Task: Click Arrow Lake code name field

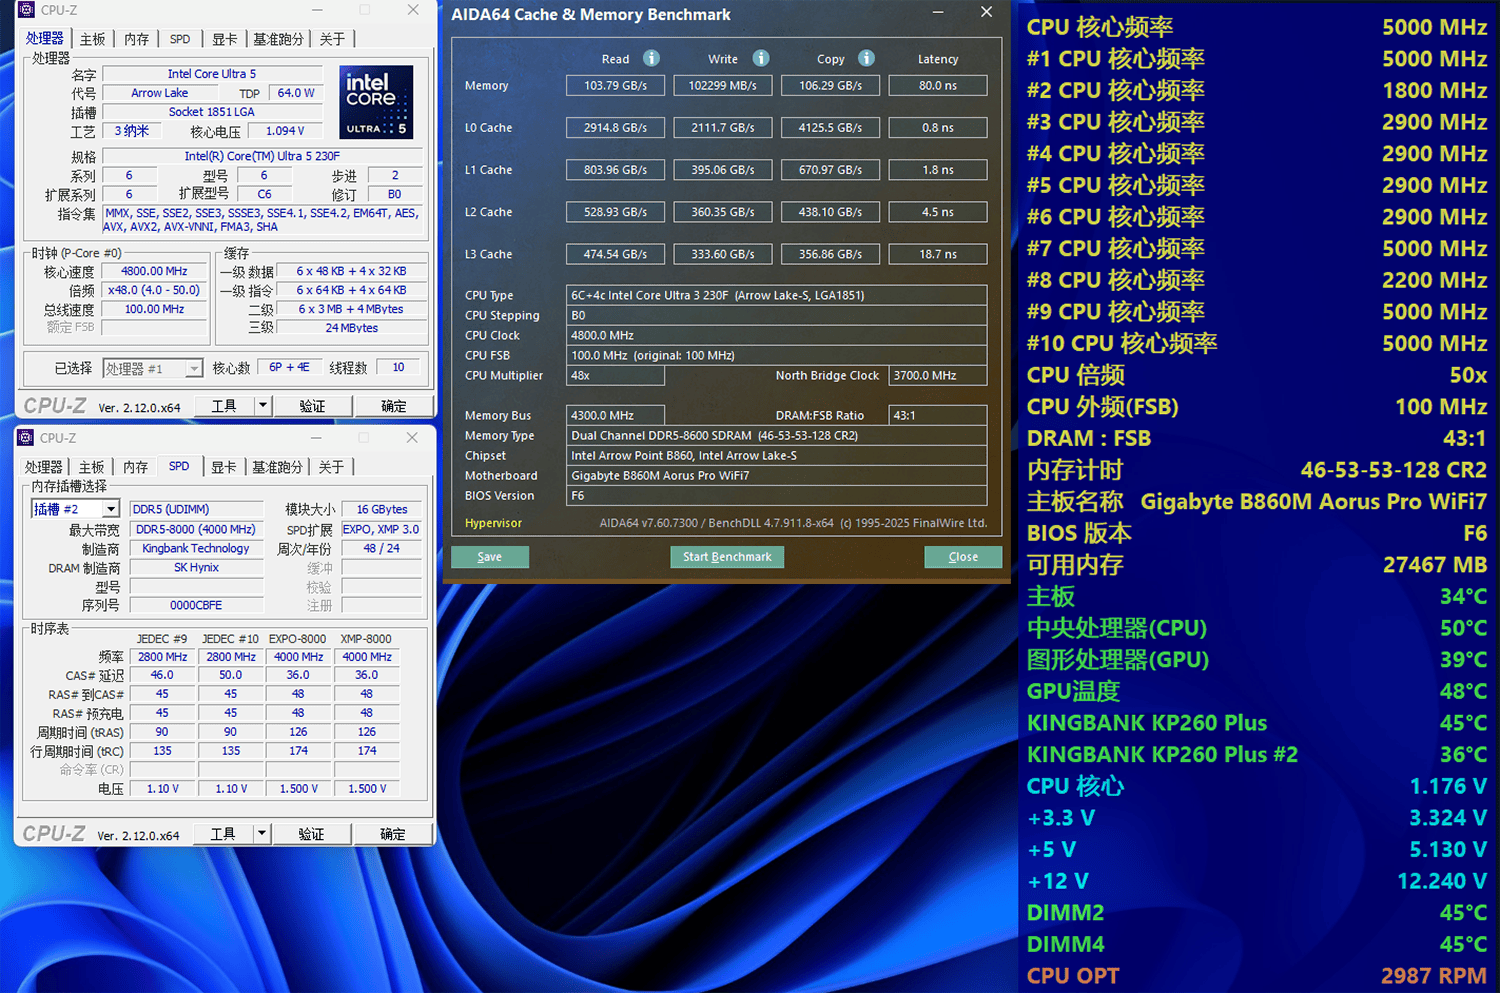Action: tap(160, 93)
